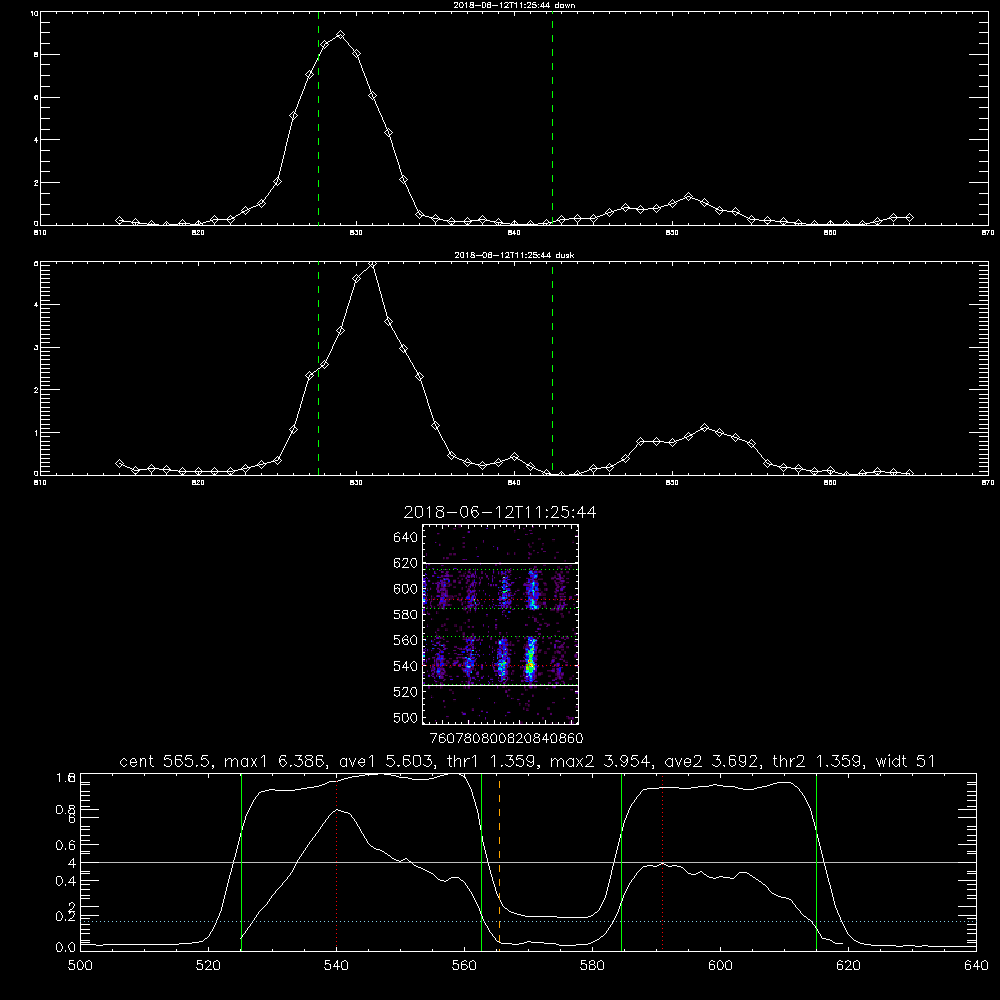Select the 'max1 6.386' value
Viewport: 1000px width, 1000px height.
point(276,761)
